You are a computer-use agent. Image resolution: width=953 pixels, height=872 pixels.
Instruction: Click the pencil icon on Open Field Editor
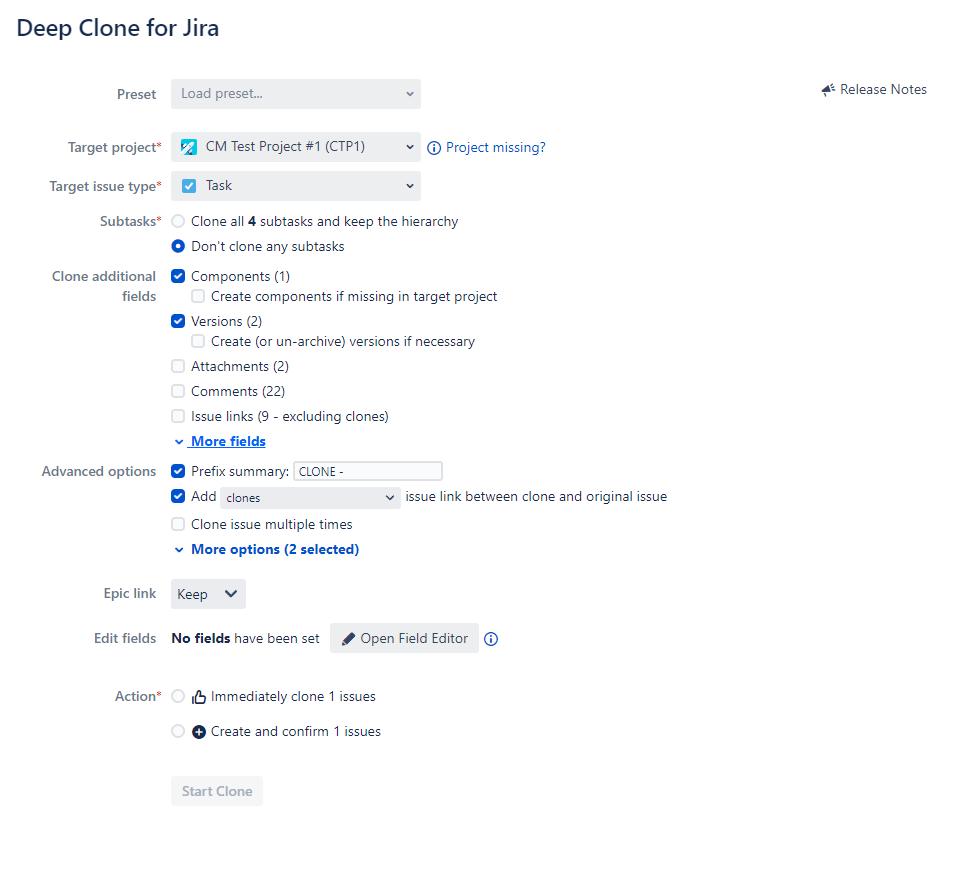(x=349, y=638)
